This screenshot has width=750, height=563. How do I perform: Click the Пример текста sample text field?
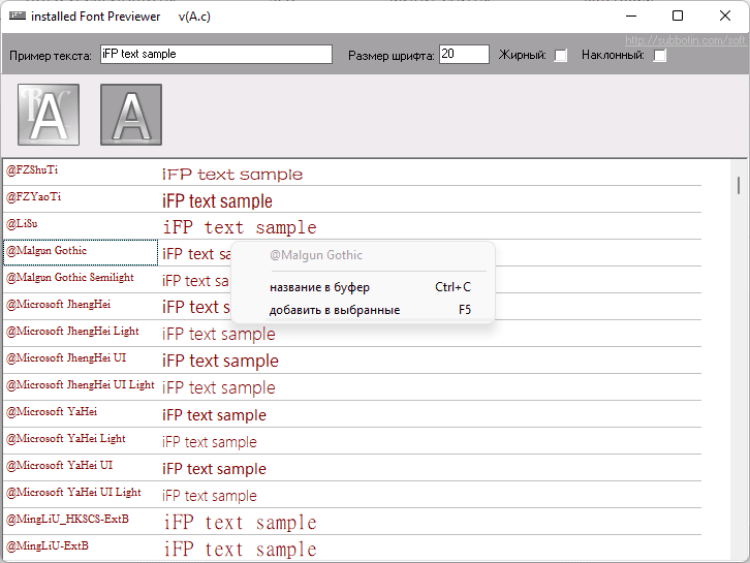(215, 54)
